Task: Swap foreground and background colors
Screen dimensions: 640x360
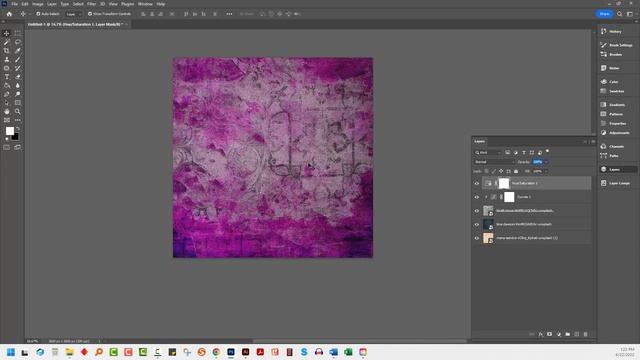Action: [x=17, y=129]
